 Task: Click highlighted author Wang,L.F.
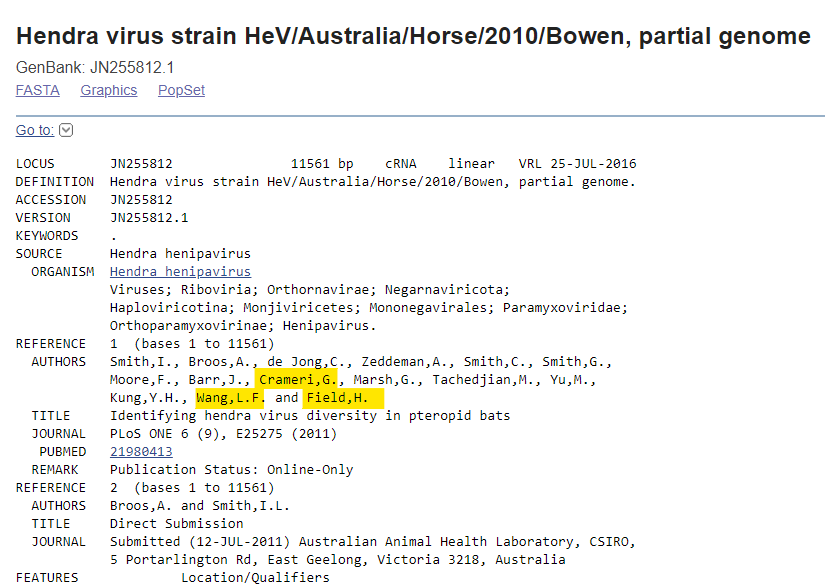tap(229, 398)
